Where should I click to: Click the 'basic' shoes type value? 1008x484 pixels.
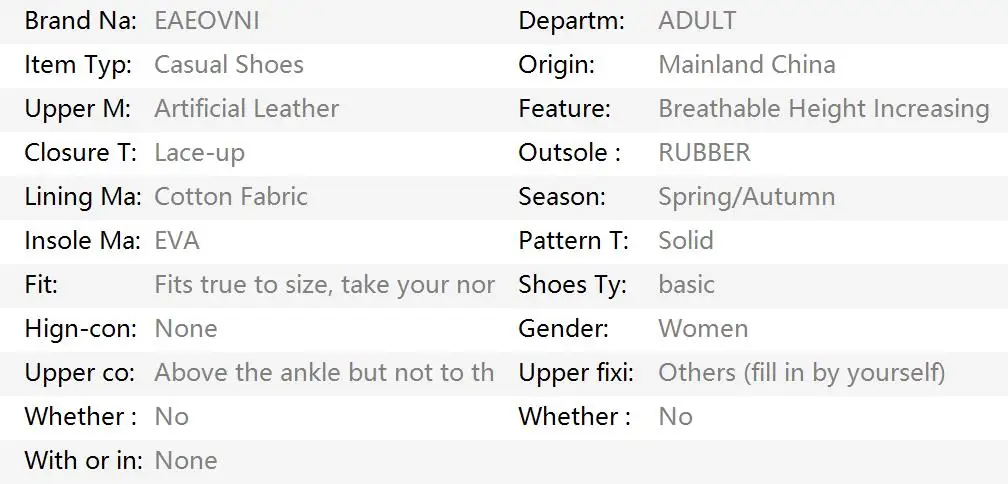point(686,285)
